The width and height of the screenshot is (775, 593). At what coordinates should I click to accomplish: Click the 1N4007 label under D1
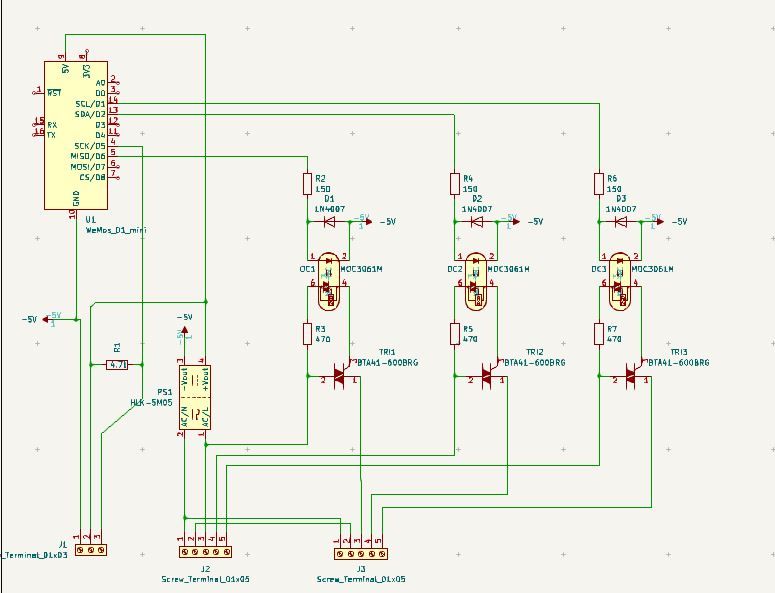click(x=330, y=210)
